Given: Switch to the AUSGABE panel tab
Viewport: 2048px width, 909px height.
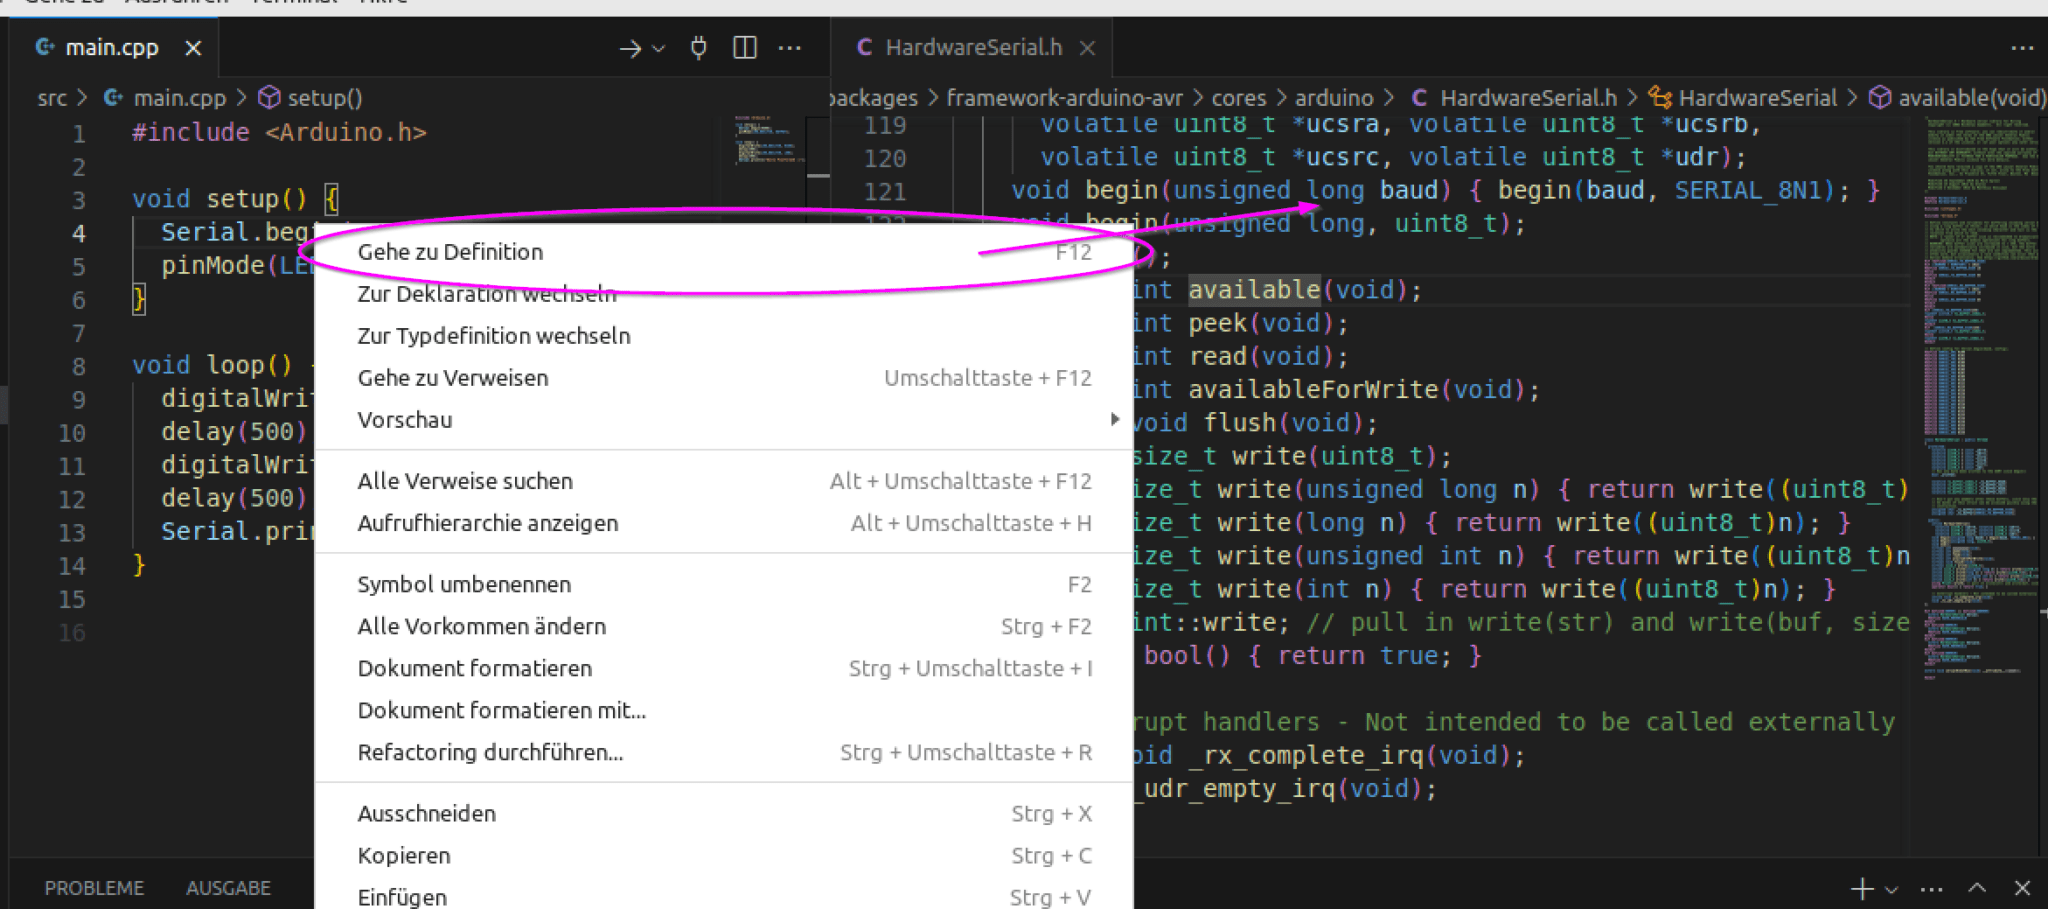Looking at the screenshot, I should [227, 887].
